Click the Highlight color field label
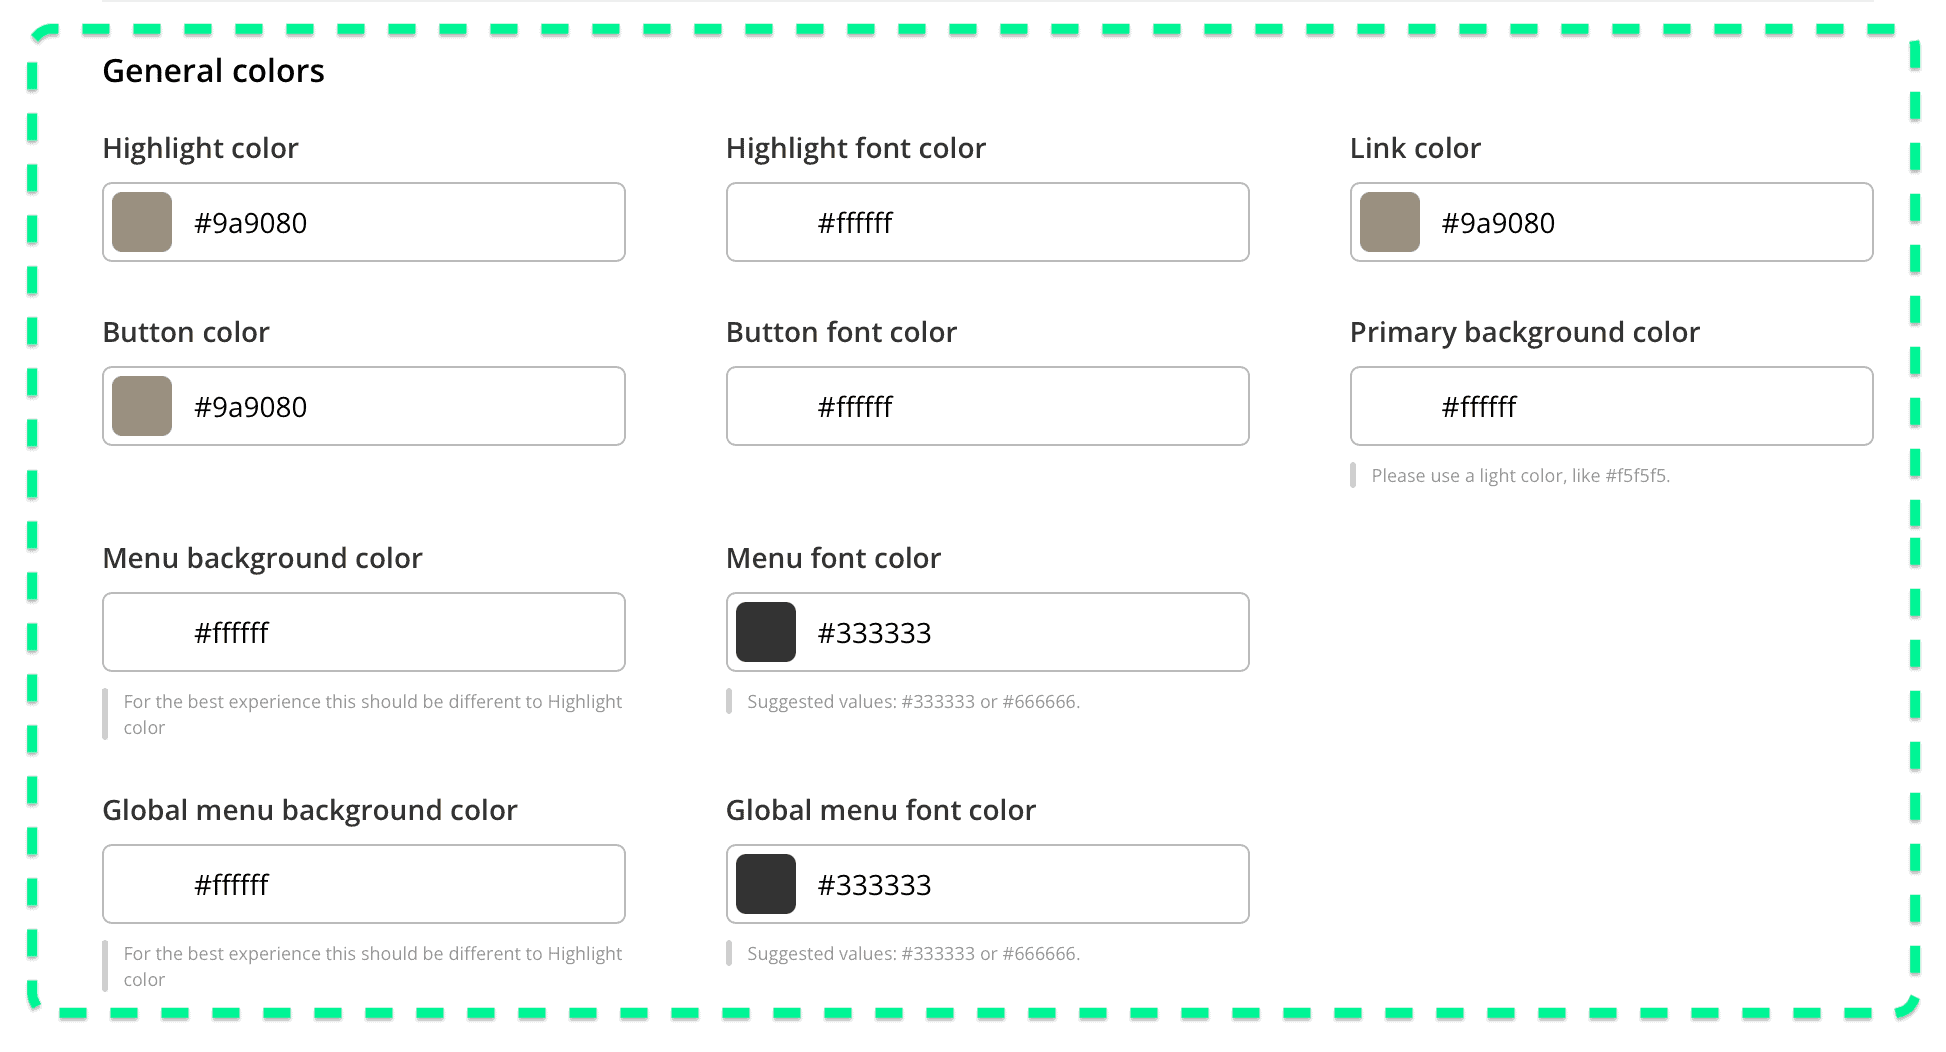1946x1052 pixels. tap(199, 147)
